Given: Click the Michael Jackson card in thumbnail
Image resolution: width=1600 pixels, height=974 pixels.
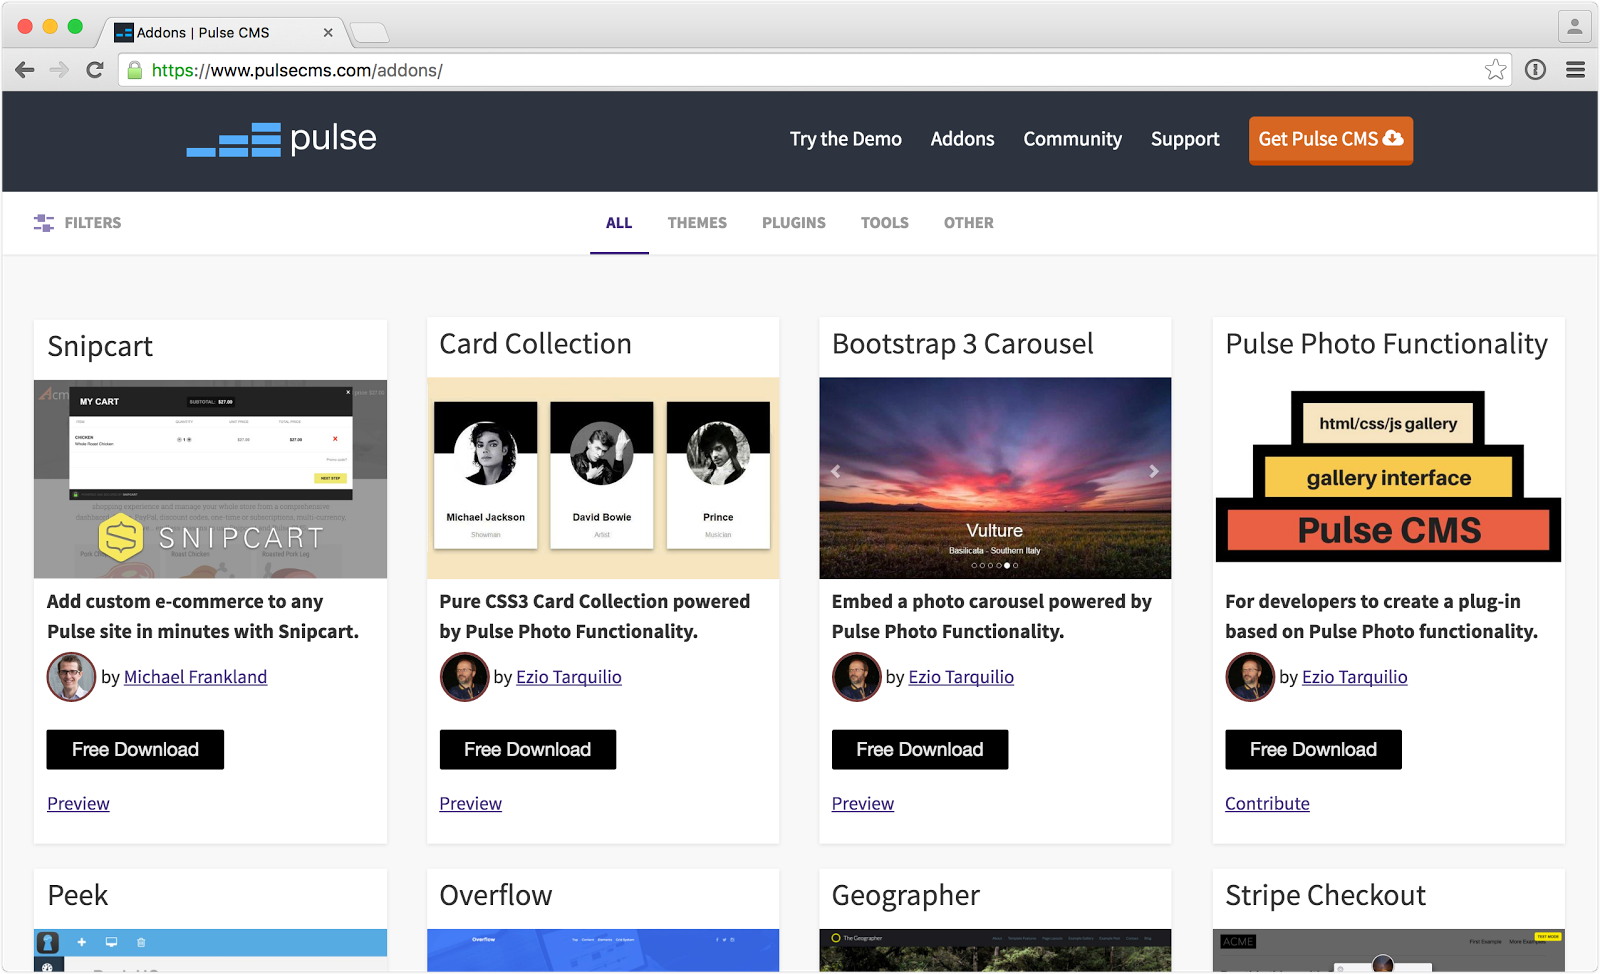Looking at the screenshot, I should [x=486, y=475].
